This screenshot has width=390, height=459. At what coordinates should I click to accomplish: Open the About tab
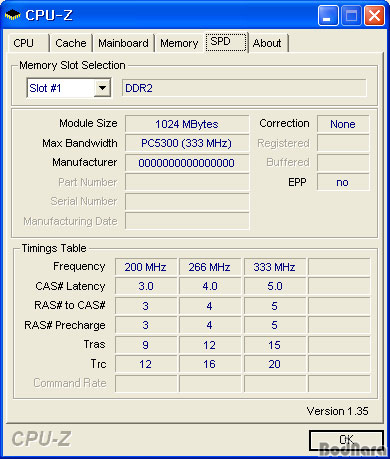click(268, 43)
